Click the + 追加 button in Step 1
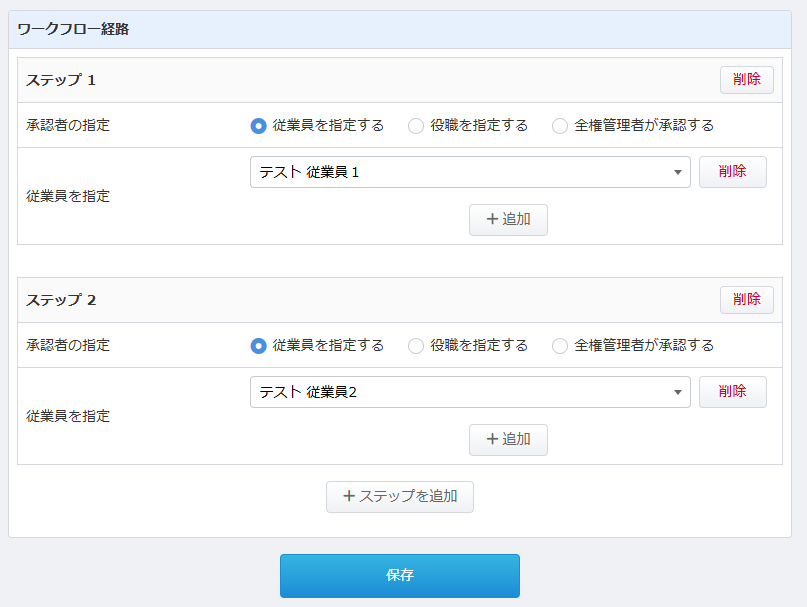 (x=508, y=220)
